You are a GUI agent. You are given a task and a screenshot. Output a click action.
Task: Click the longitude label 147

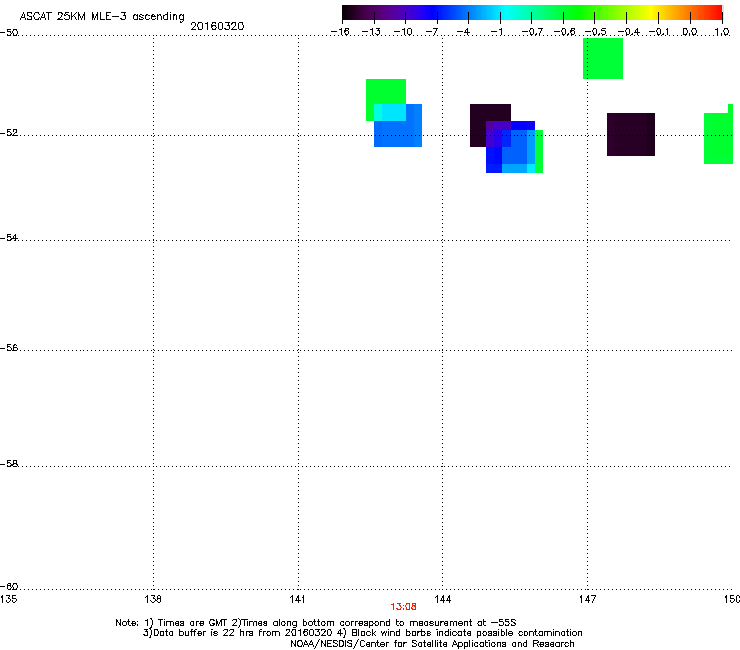point(588,599)
